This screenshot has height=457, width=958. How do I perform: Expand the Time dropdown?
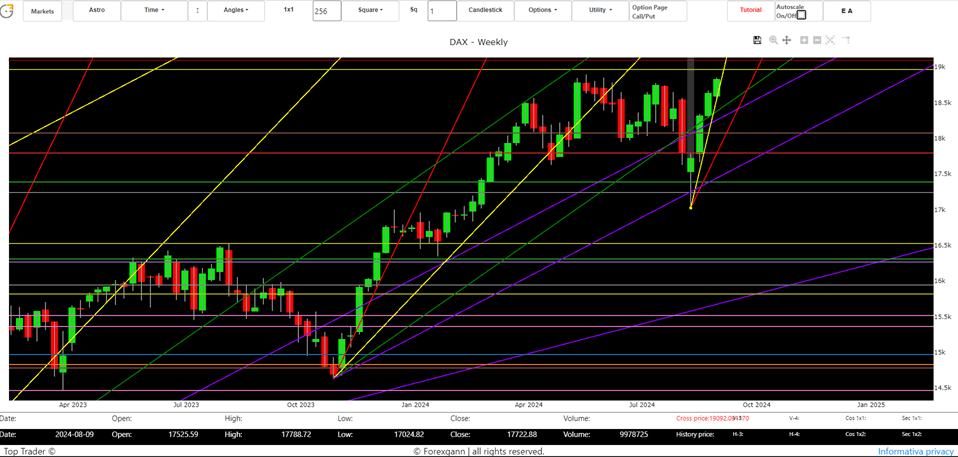point(153,10)
